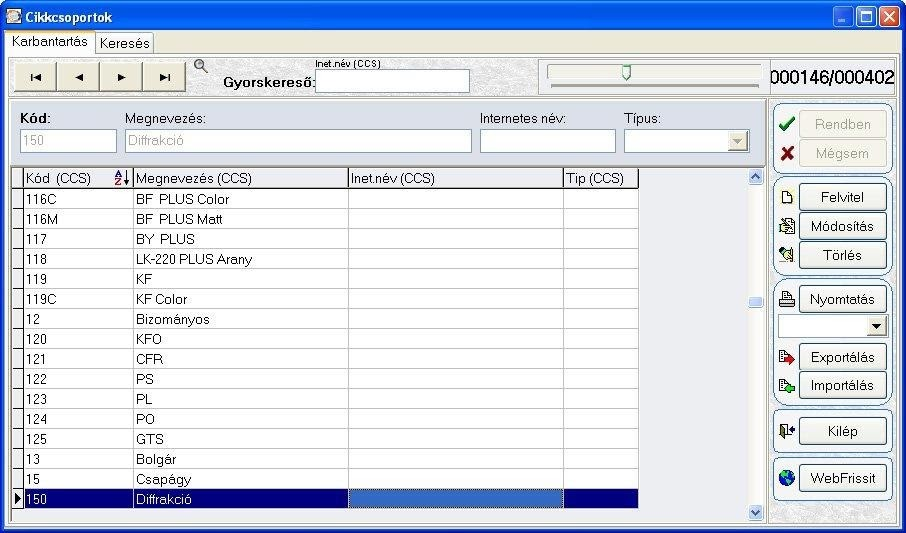906x533 pixels.
Task: Maximize the Cikkcsoportok window
Action: 866,17
